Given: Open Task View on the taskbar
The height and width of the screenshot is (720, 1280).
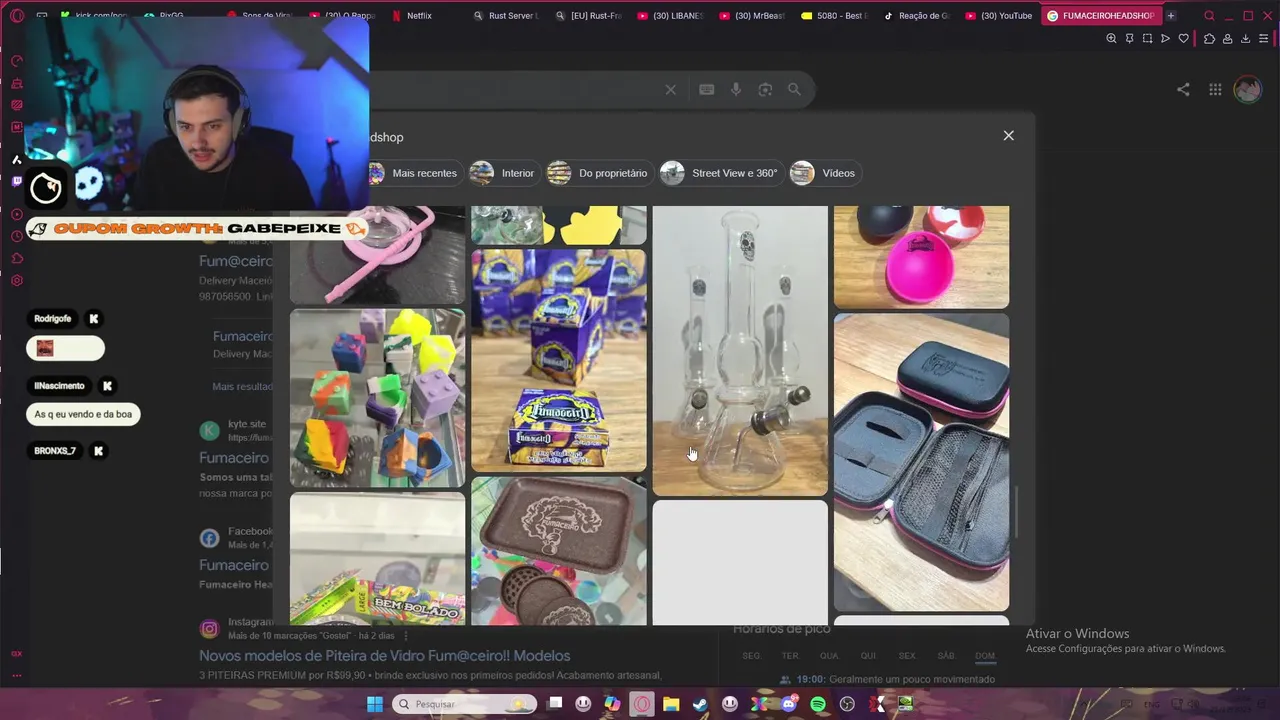Looking at the screenshot, I should coord(555,704).
